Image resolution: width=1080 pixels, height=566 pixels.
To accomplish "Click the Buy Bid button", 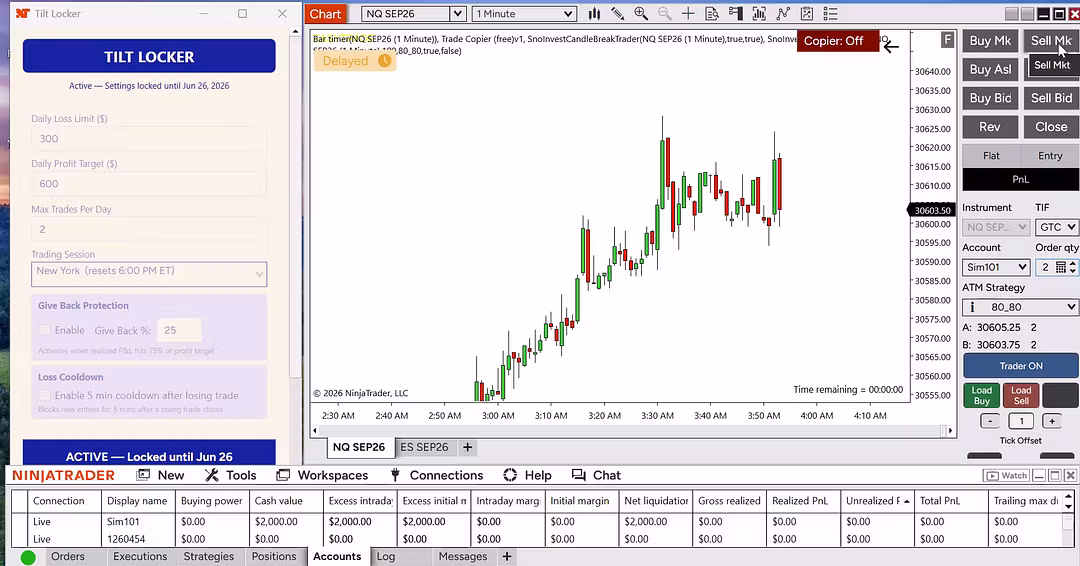I will [990, 98].
